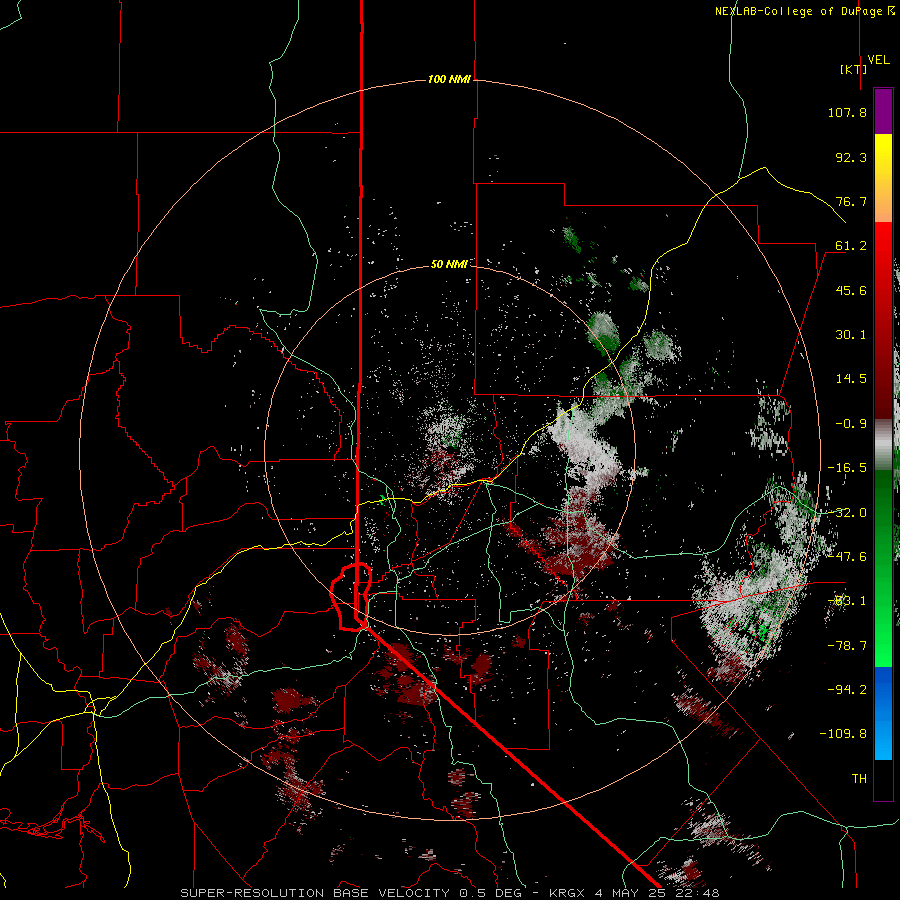Select the 30.1 legend value

851,335
